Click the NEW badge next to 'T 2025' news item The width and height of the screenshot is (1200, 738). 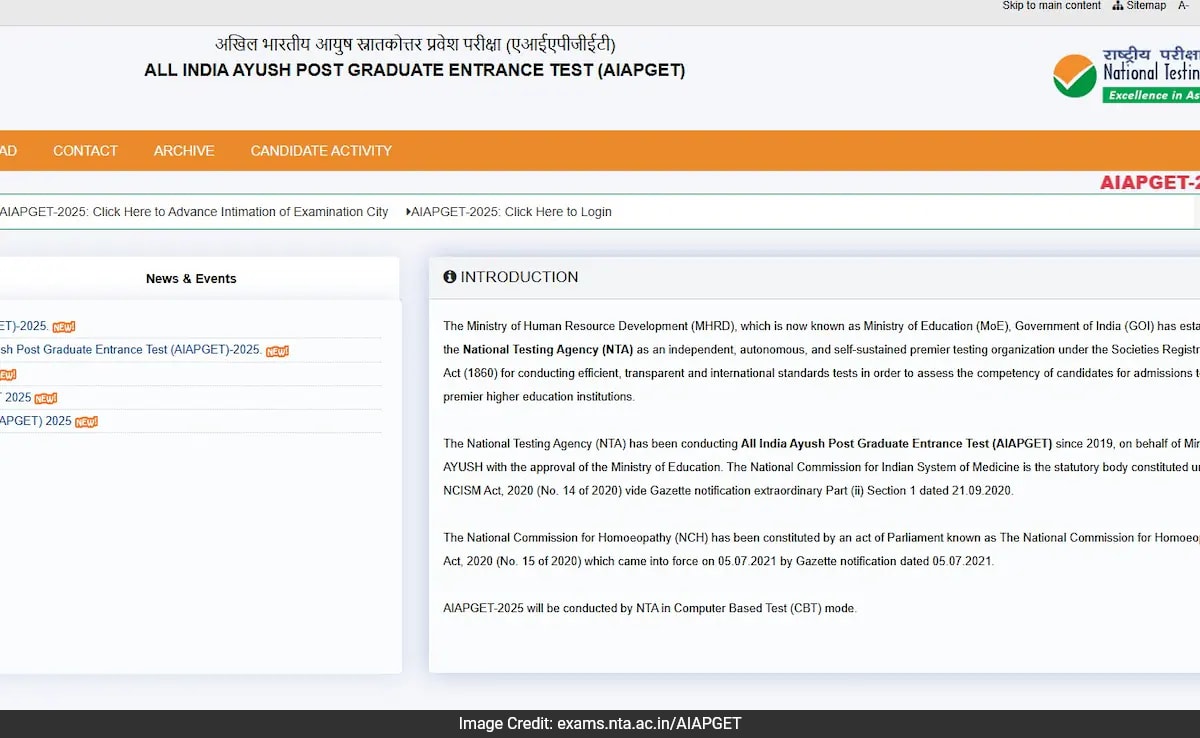click(46, 398)
